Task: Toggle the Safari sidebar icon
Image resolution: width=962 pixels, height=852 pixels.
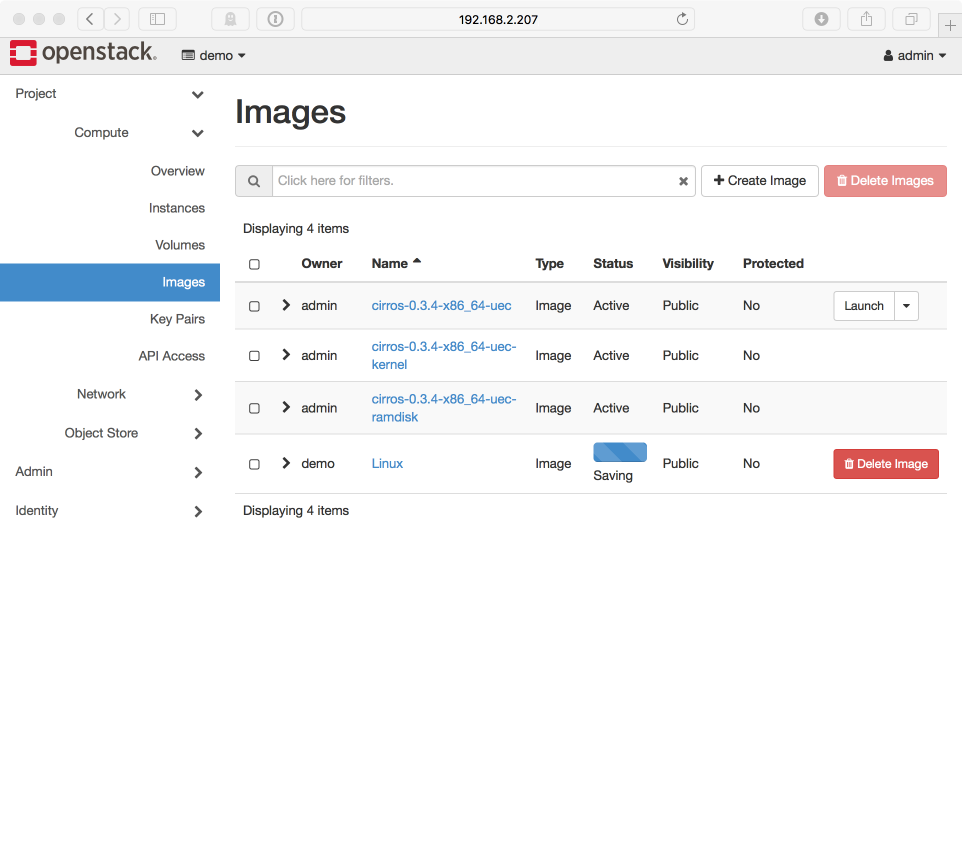Action: tap(157, 19)
